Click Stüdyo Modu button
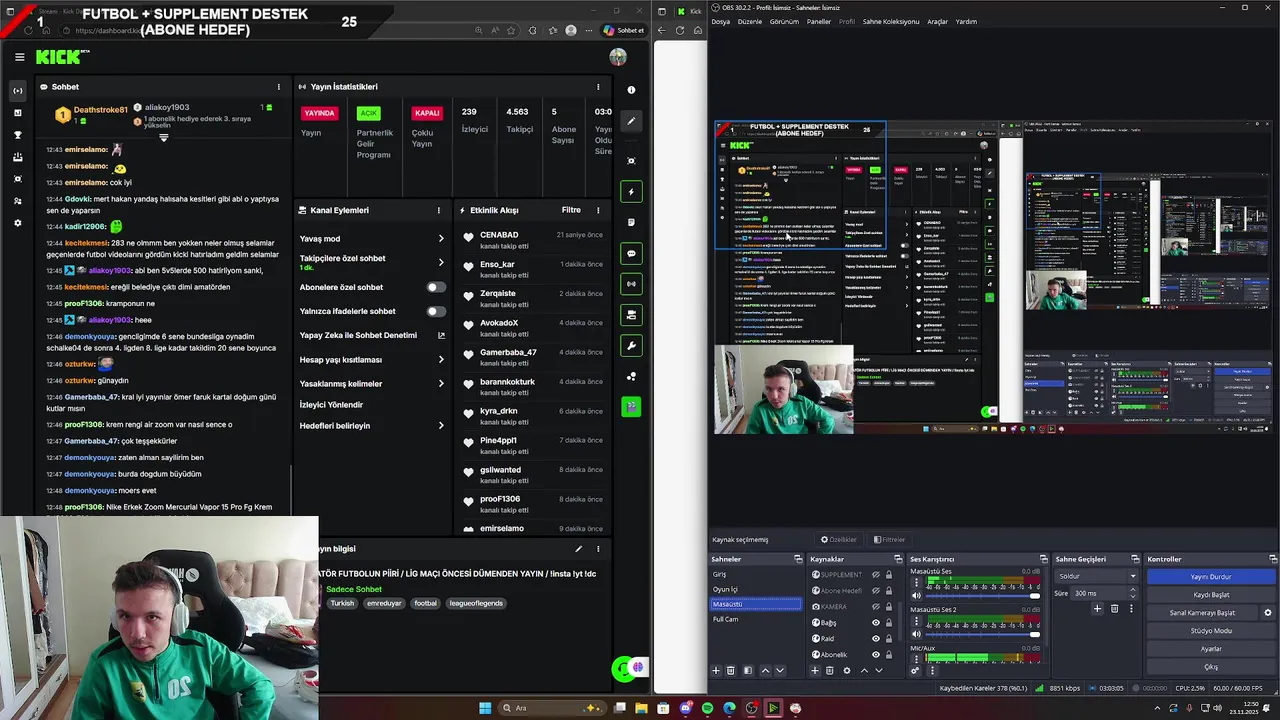The width and height of the screenshot is (1280, 720). pos(1211,631)
